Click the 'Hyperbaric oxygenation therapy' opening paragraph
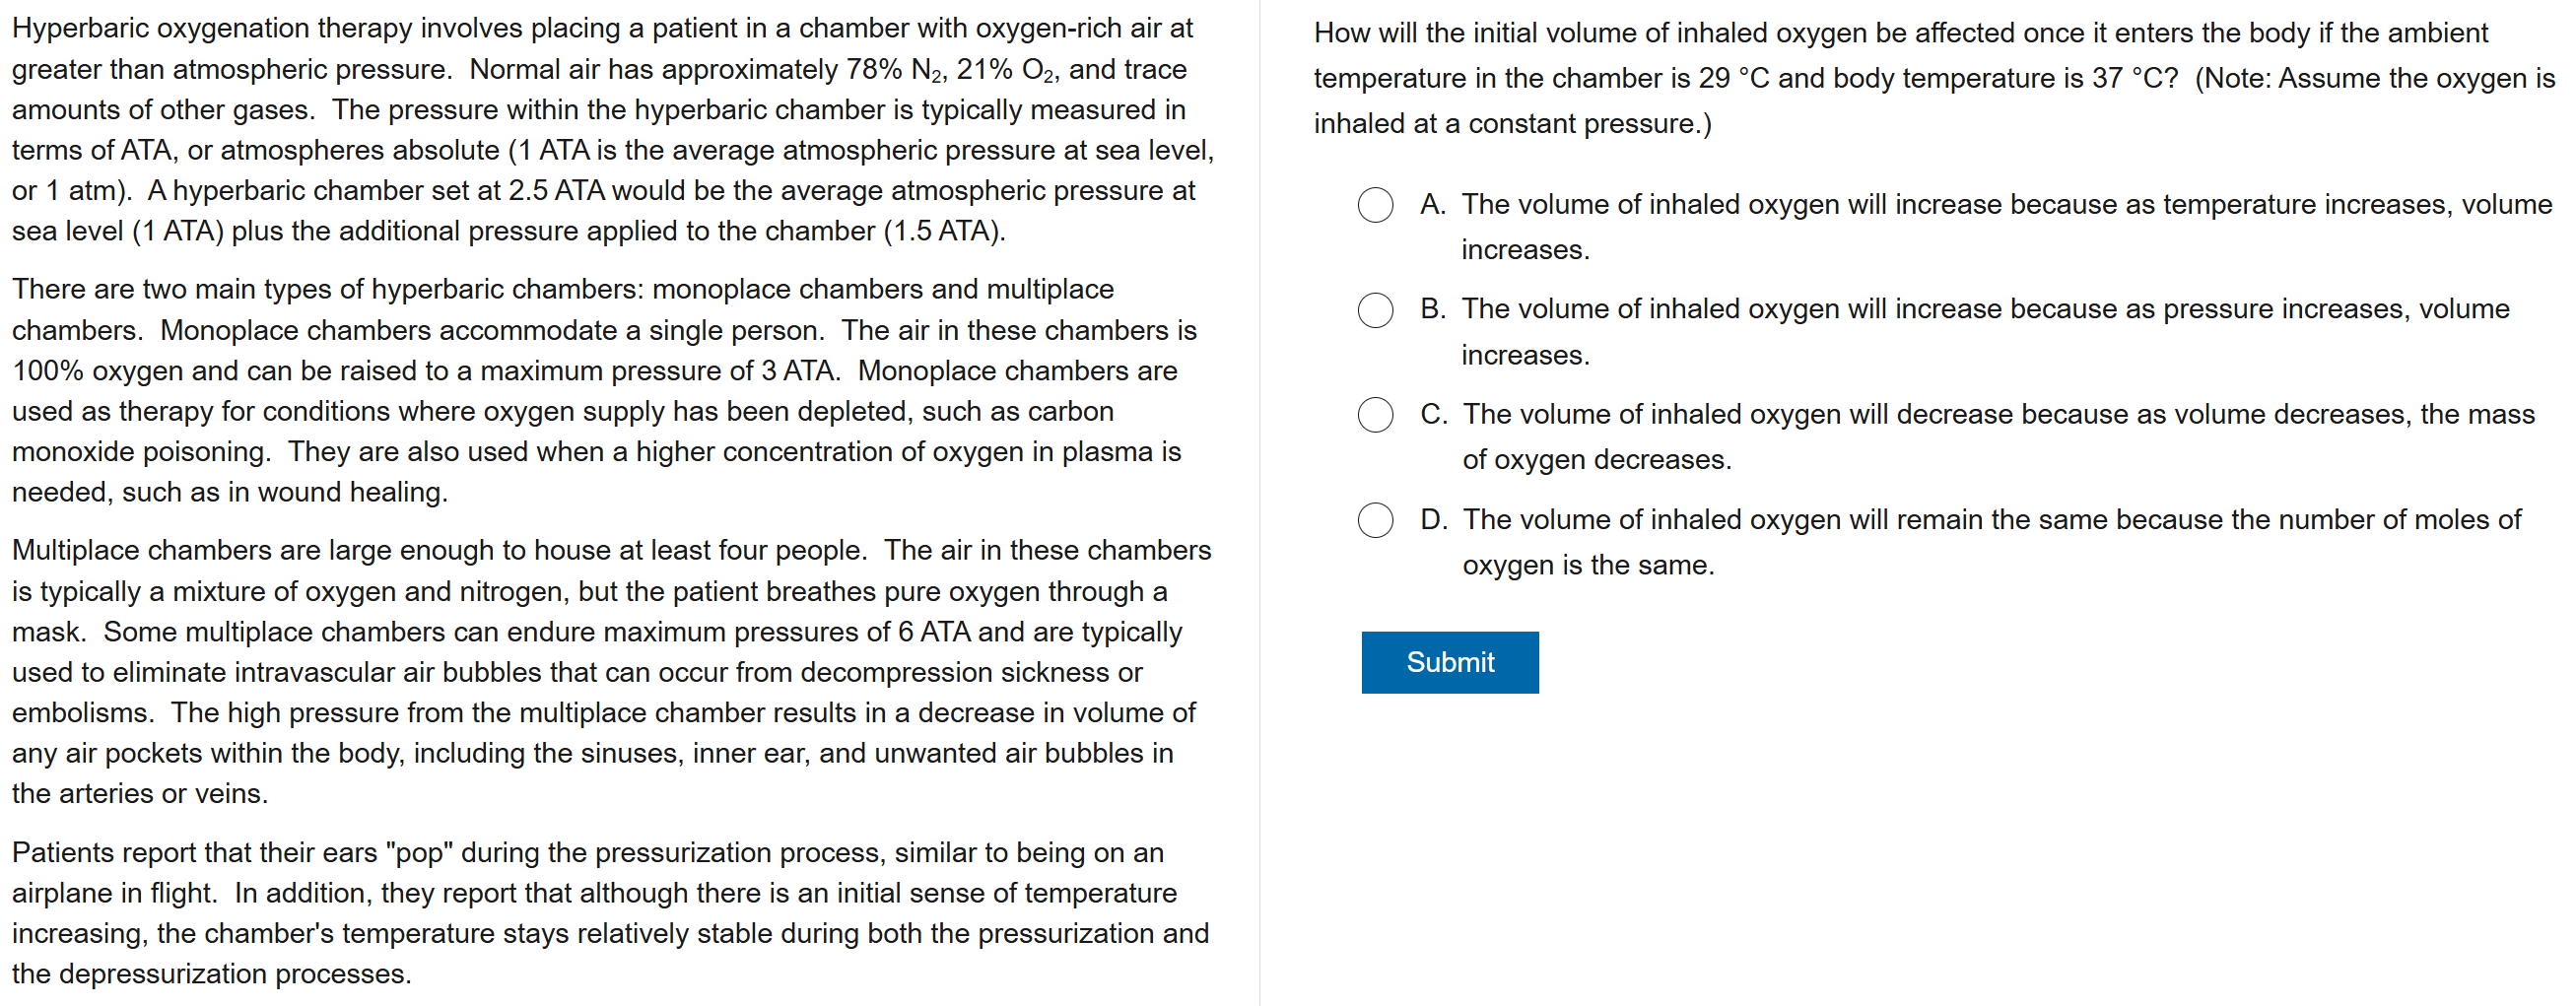The image size is (2576, 1006). pyautogui.click(x=612, y=130)
